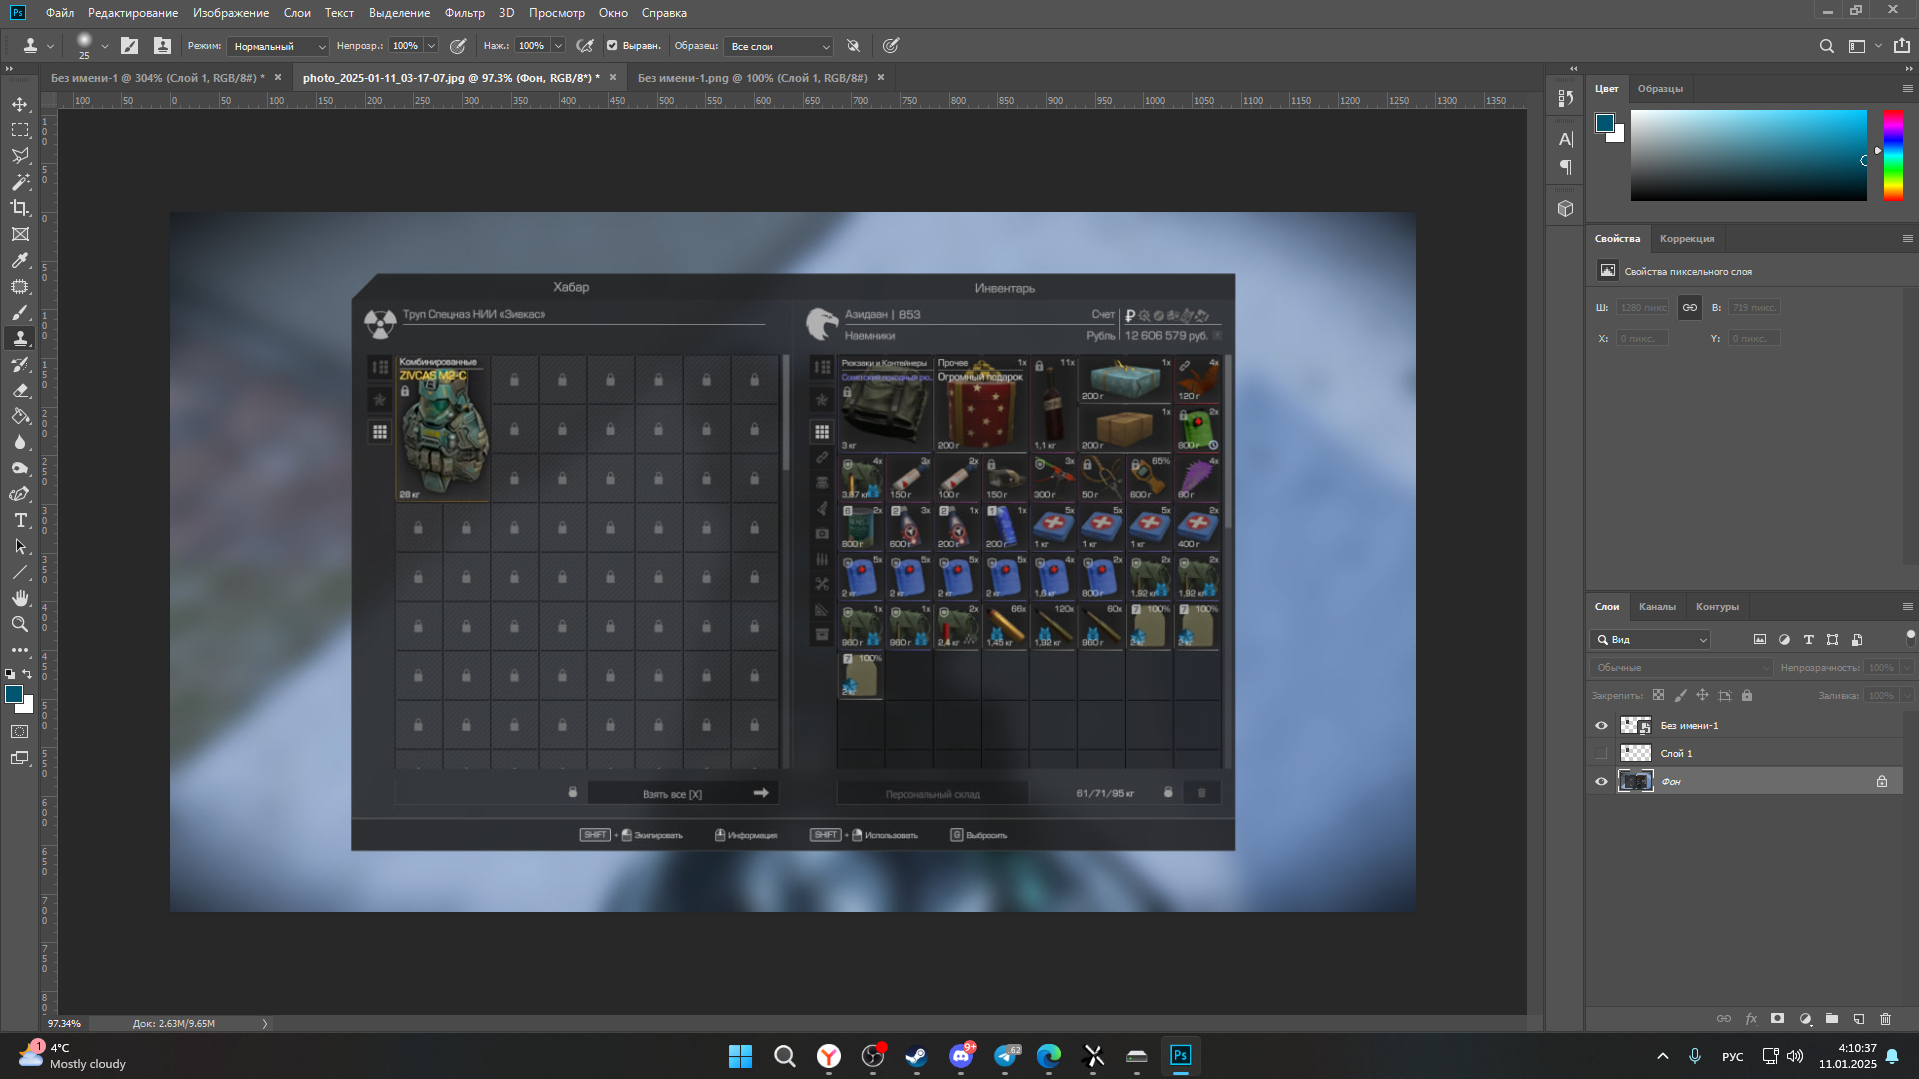Select the Clone Stamp tool
Screen dimensions: 1919x1079
point(20,338)
